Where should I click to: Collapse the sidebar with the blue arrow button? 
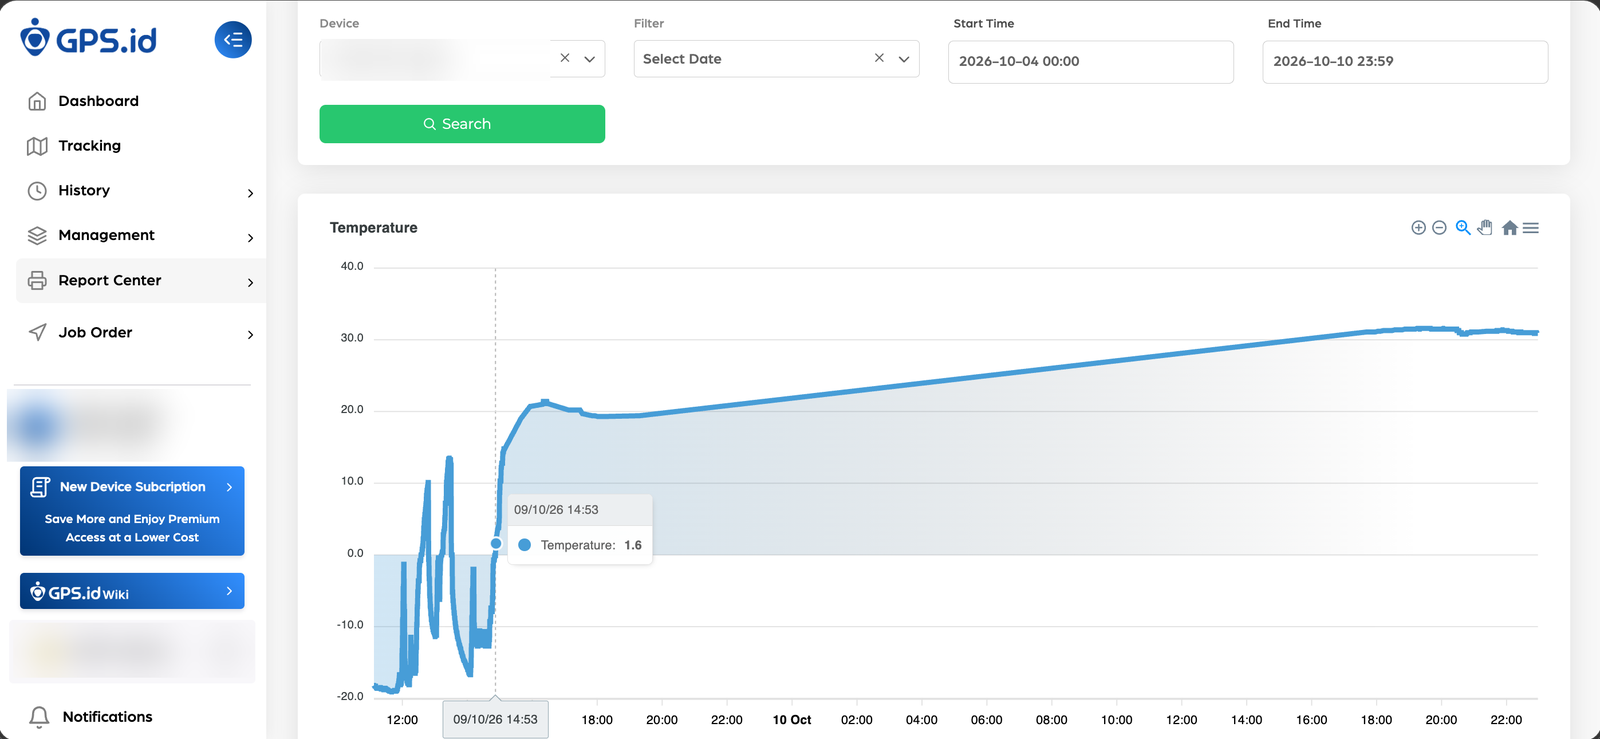(x=233, y=40)
